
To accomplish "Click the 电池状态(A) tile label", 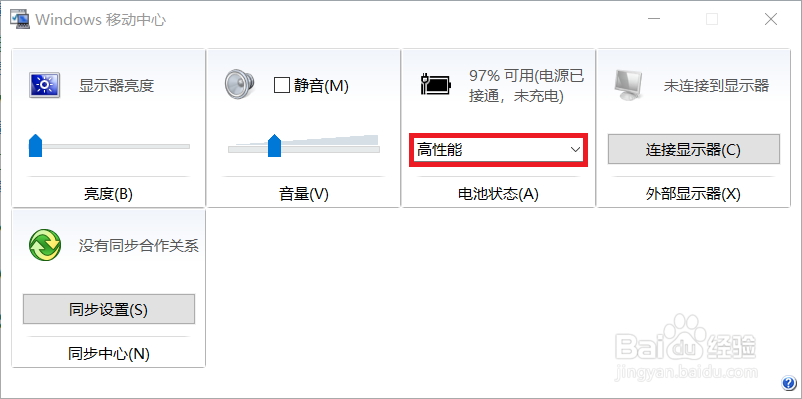I will pos(498,194).
